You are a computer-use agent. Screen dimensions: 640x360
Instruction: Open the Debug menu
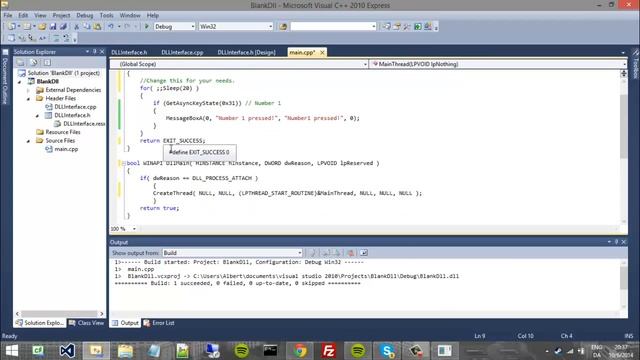(x=84, y=16)
